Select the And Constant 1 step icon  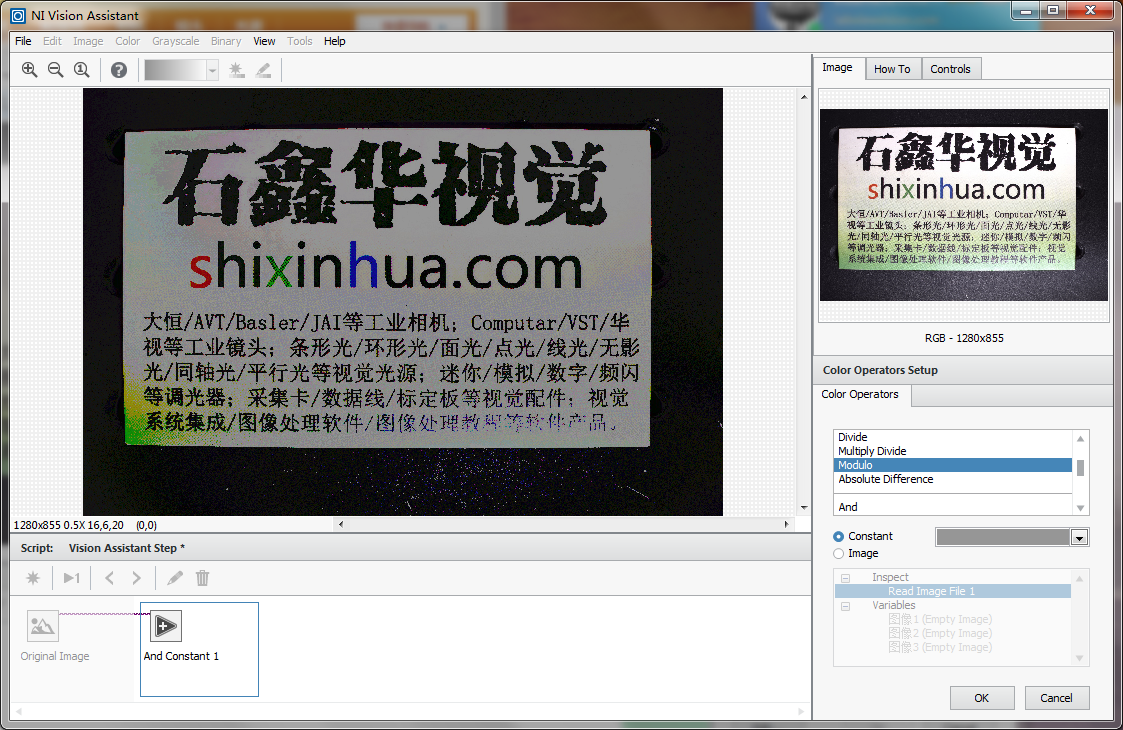point(165,626)
